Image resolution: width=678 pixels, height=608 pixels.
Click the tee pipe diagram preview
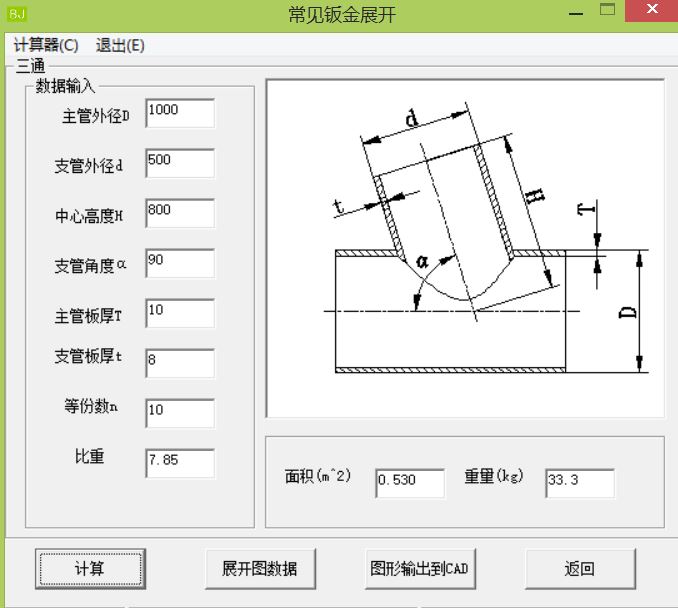[x=465, y=248]
